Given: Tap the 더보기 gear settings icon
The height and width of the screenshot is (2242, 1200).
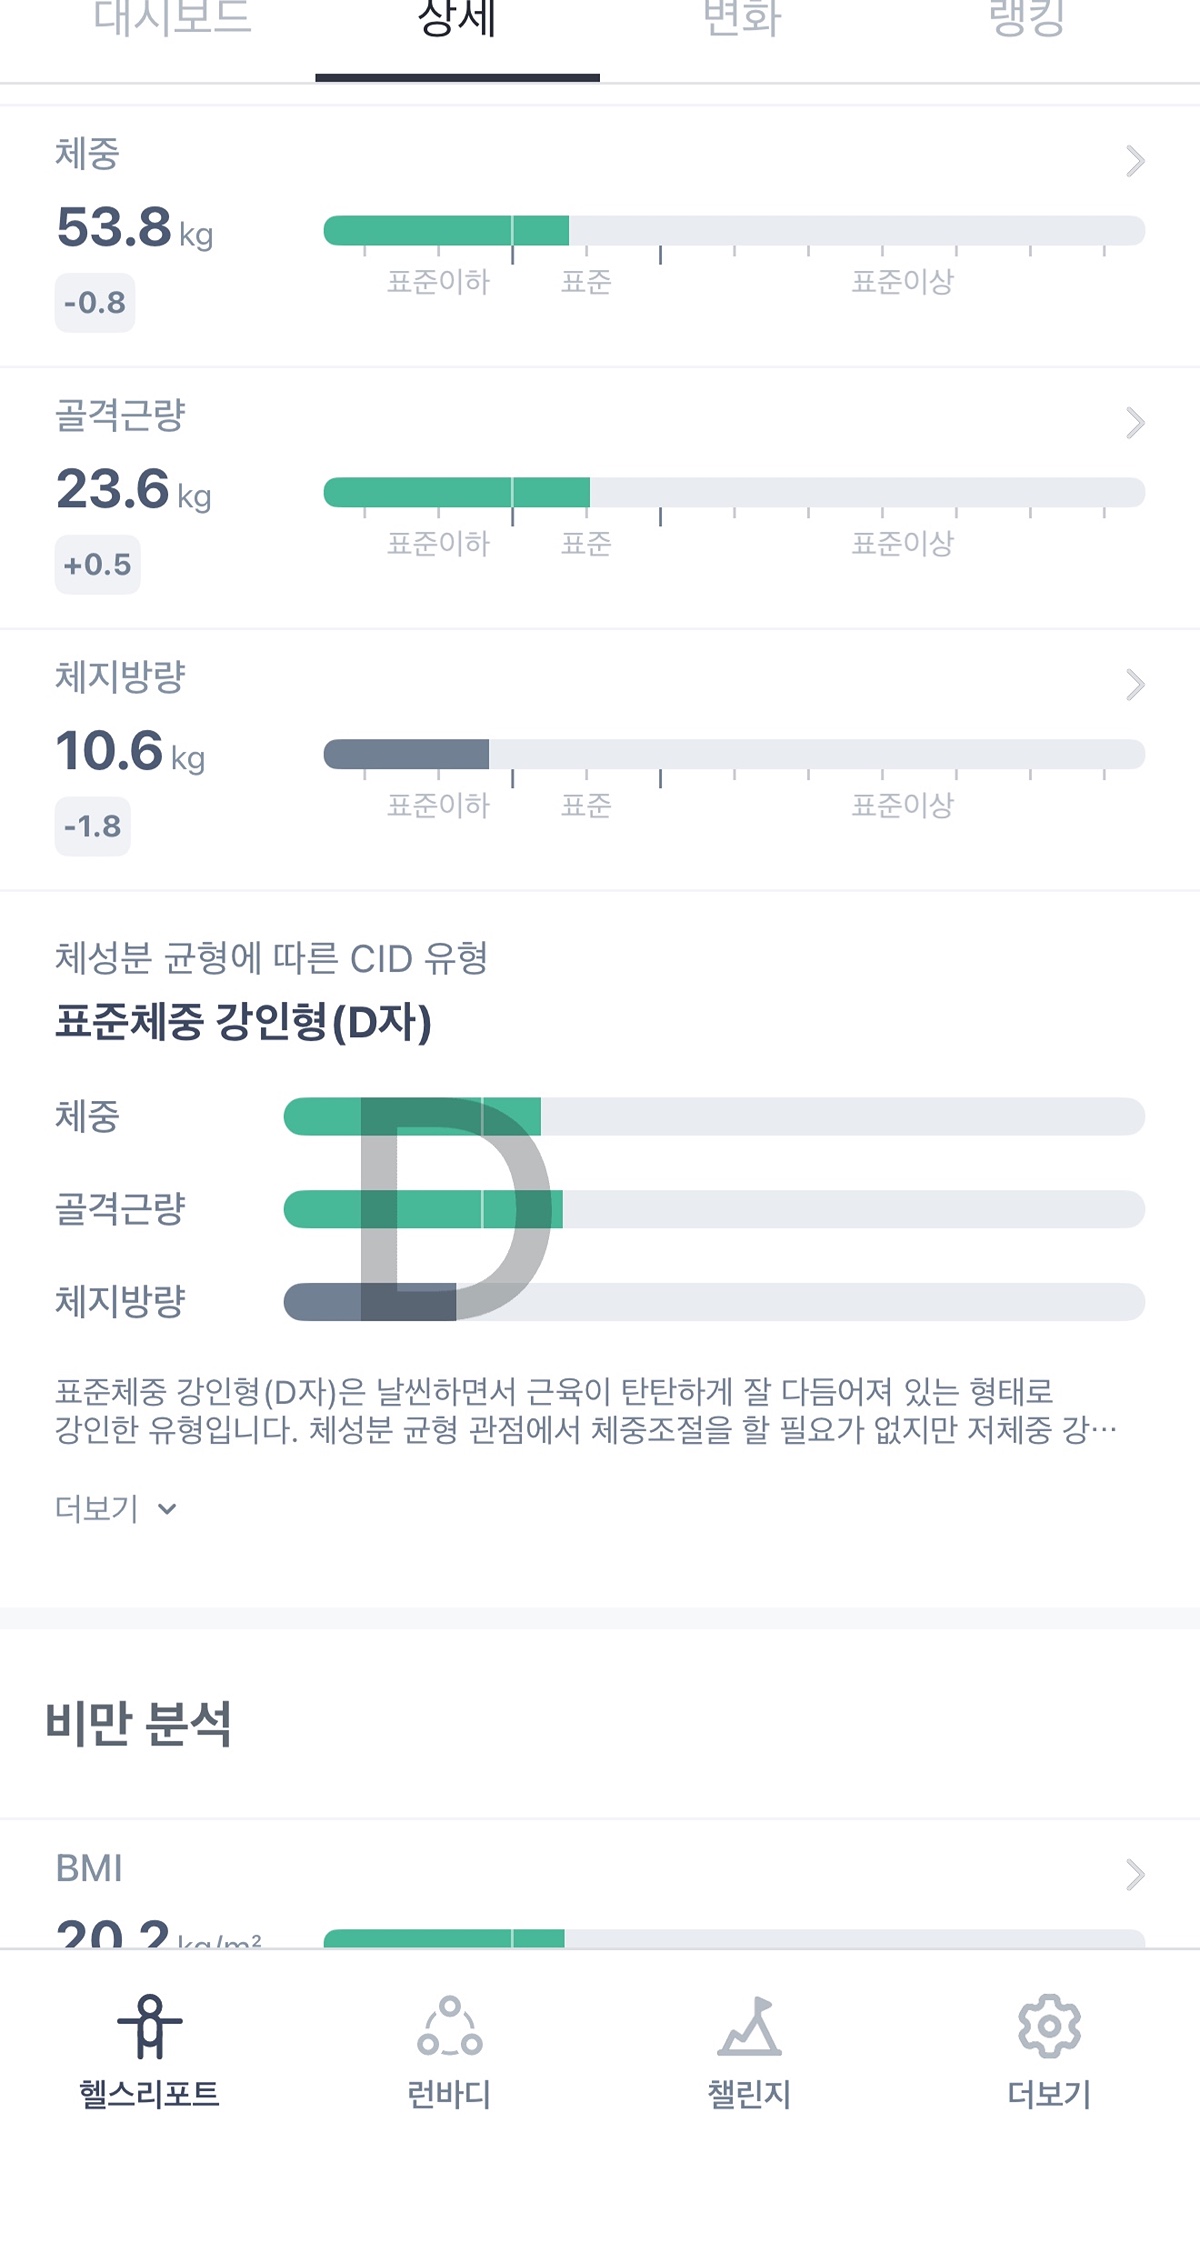Looking at the screenshot, I should 1049,2027.
